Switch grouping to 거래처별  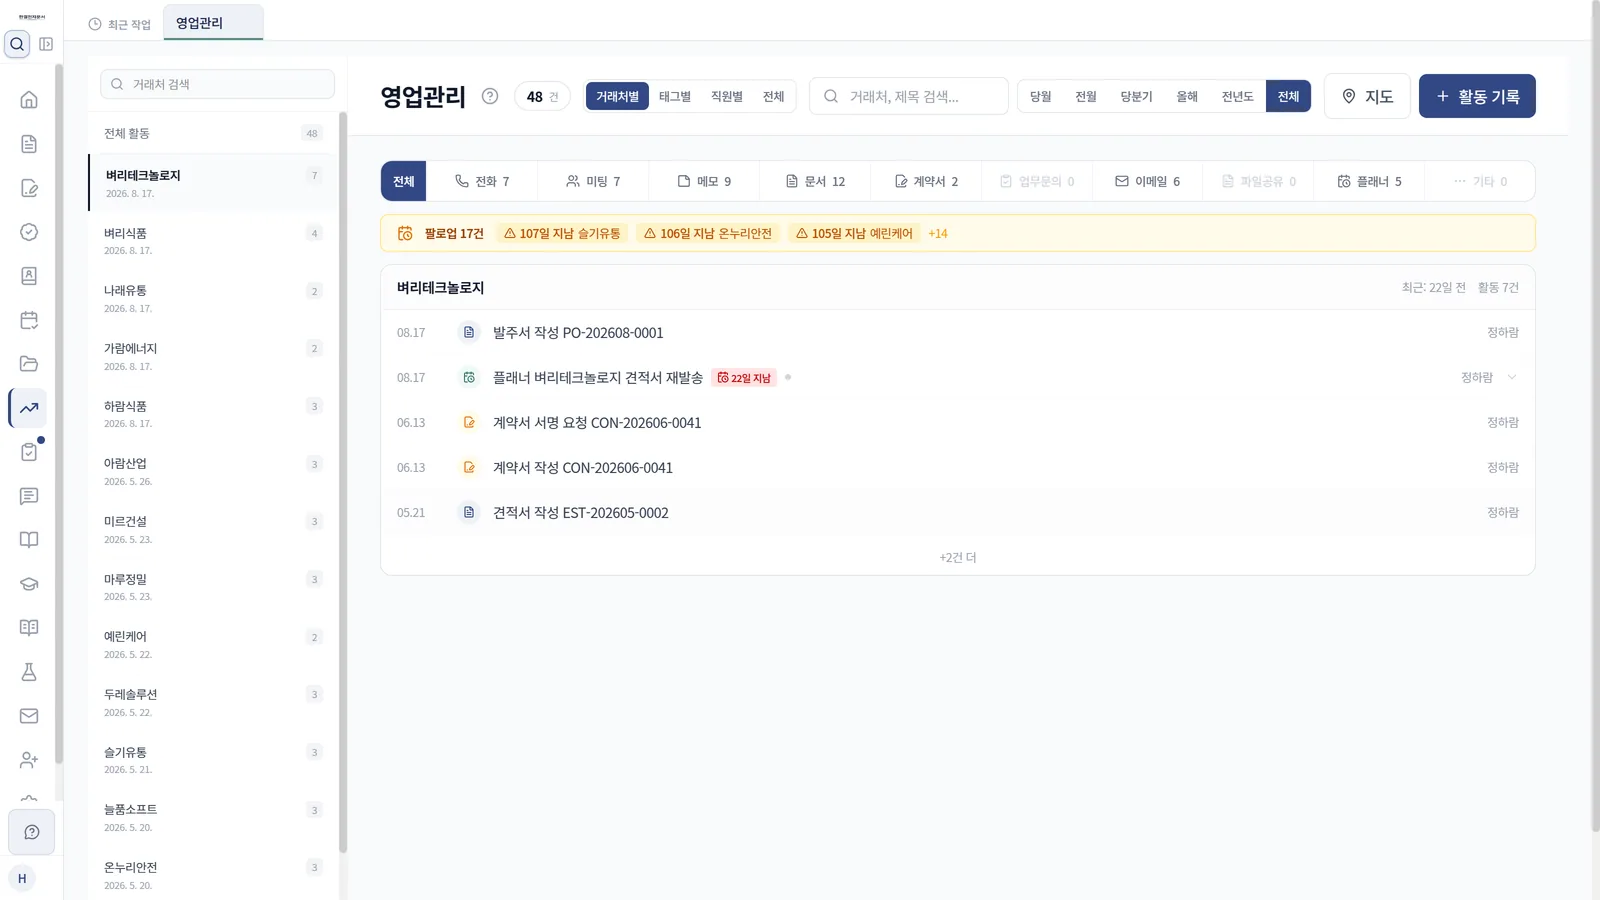click(x=617, y=96)
